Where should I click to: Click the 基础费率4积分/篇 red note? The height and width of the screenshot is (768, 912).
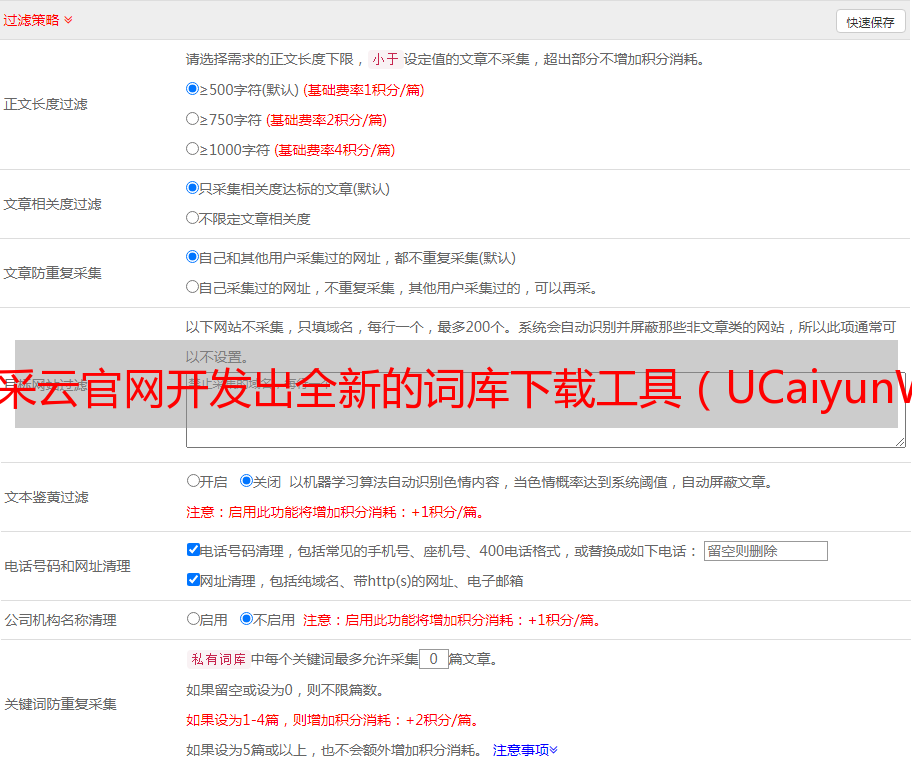coord(334,150)
